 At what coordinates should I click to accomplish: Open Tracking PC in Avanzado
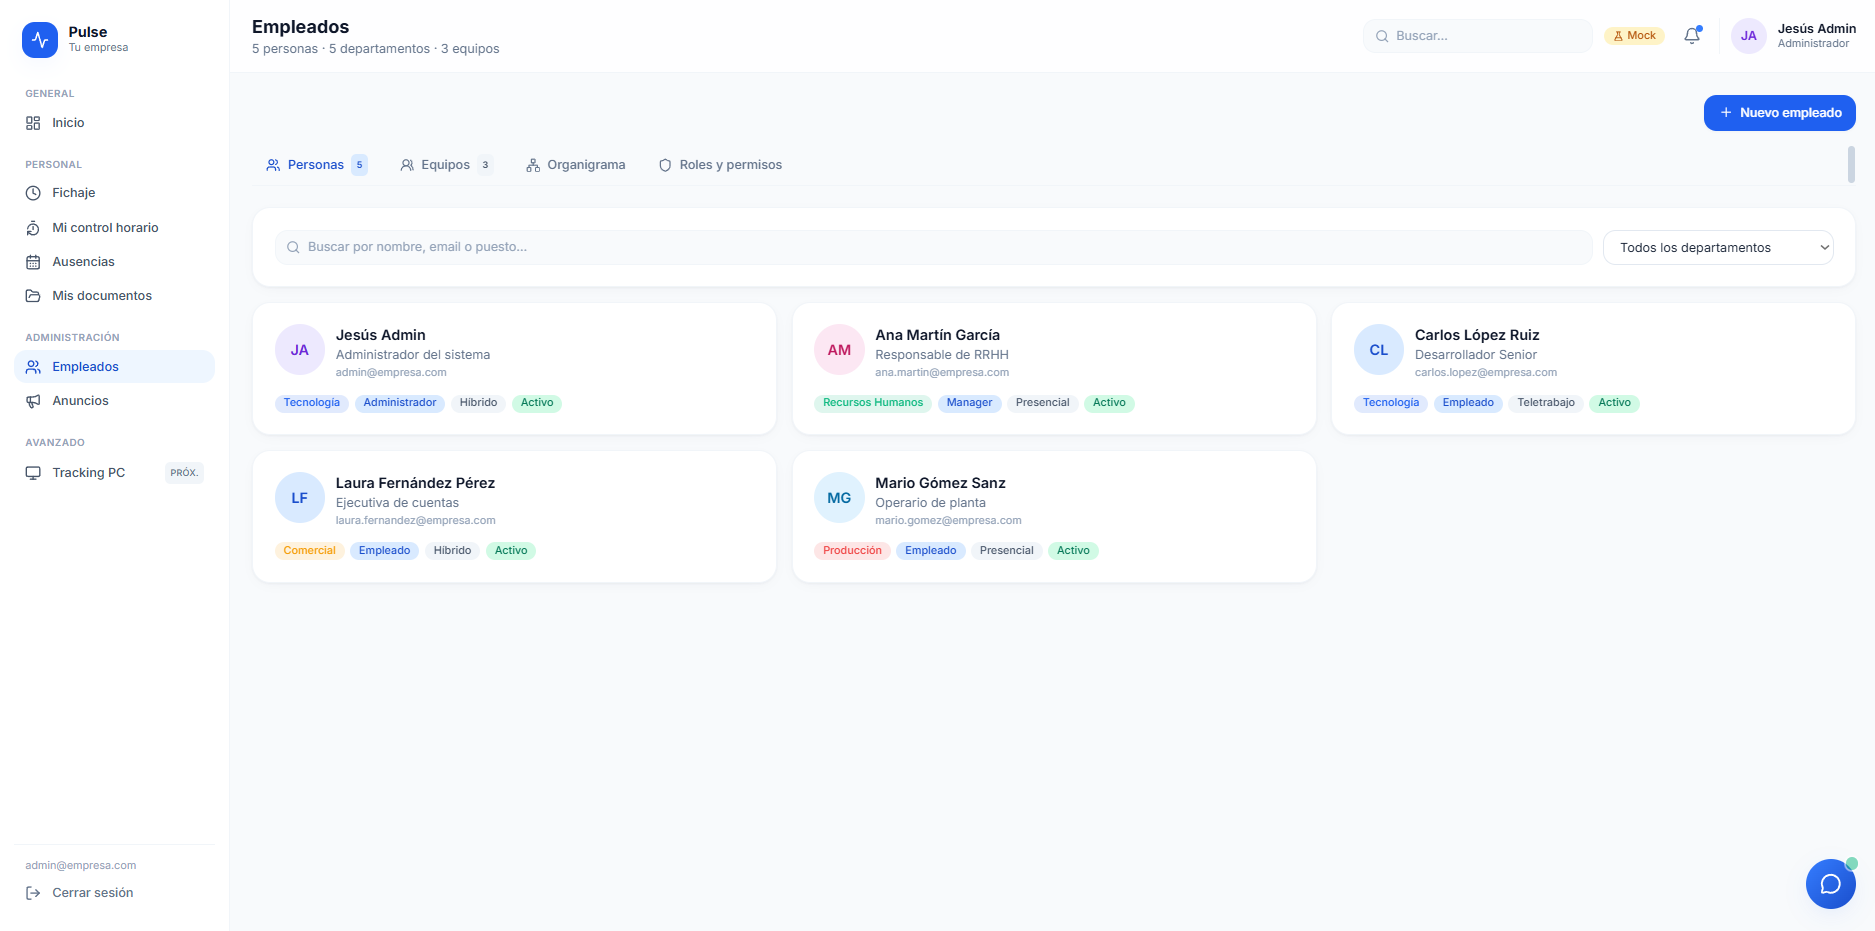coord(114,473)
